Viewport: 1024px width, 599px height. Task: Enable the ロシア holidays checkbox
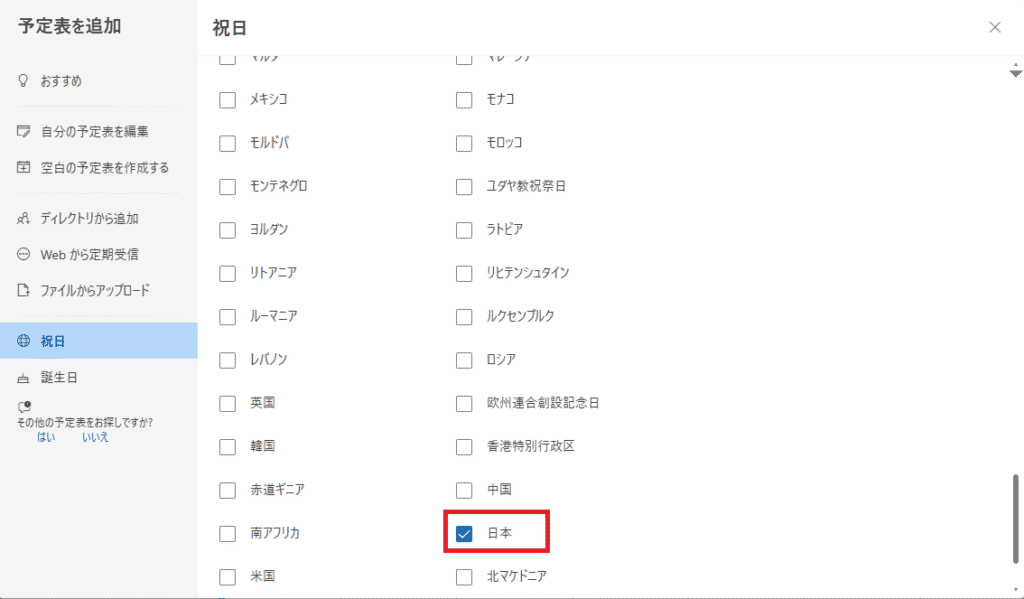[x=464, y=360]
